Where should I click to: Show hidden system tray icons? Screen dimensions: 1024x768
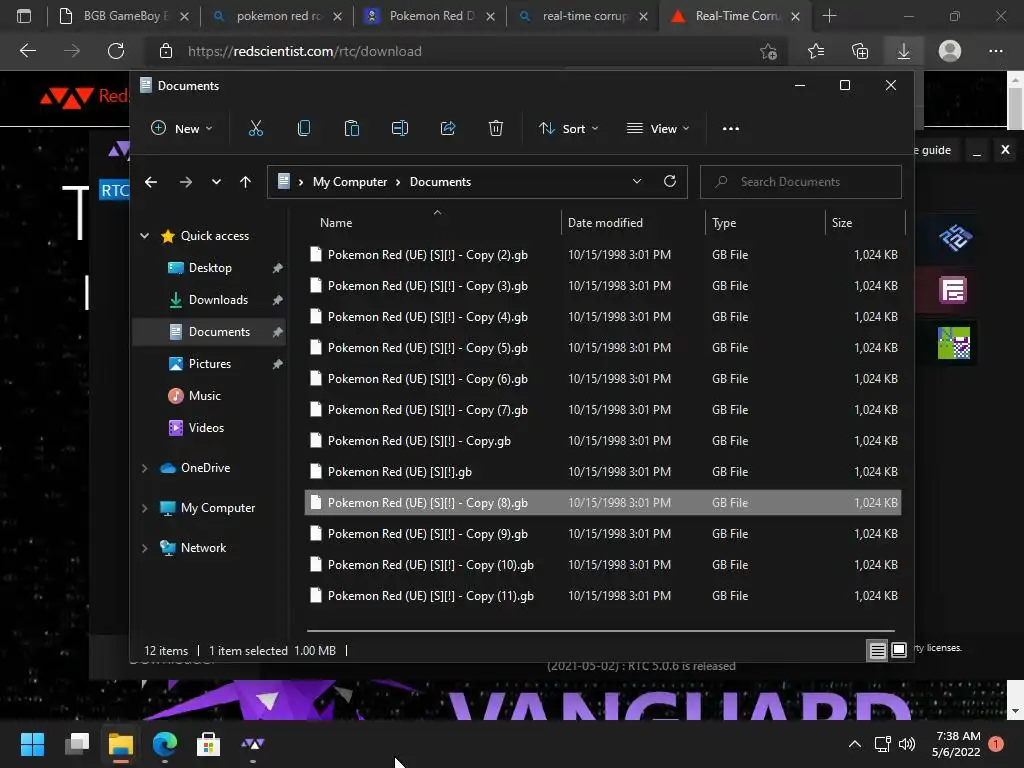click(854, 744)
